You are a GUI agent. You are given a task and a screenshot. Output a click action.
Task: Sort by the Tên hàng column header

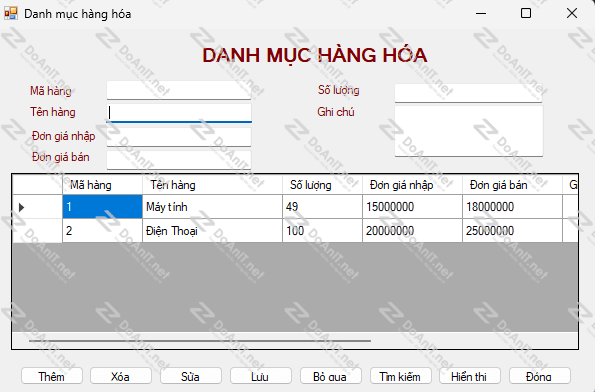click(x=212, y=185)
